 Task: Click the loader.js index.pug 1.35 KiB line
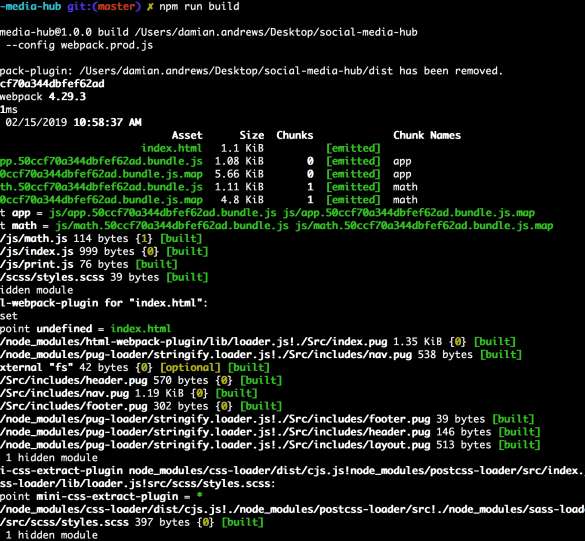pos(257,342)
